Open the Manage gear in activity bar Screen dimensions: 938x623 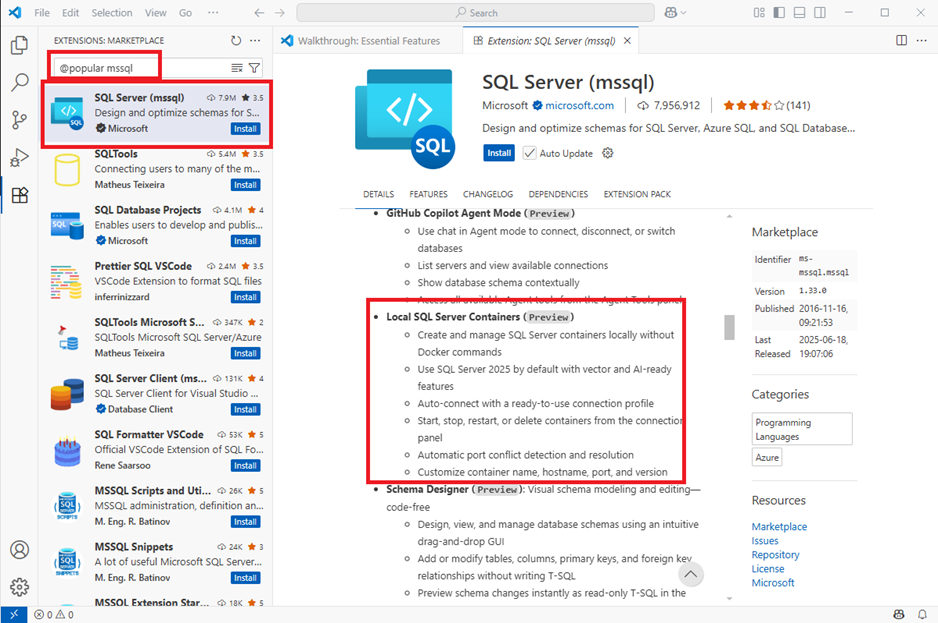(x=19, y=587)
